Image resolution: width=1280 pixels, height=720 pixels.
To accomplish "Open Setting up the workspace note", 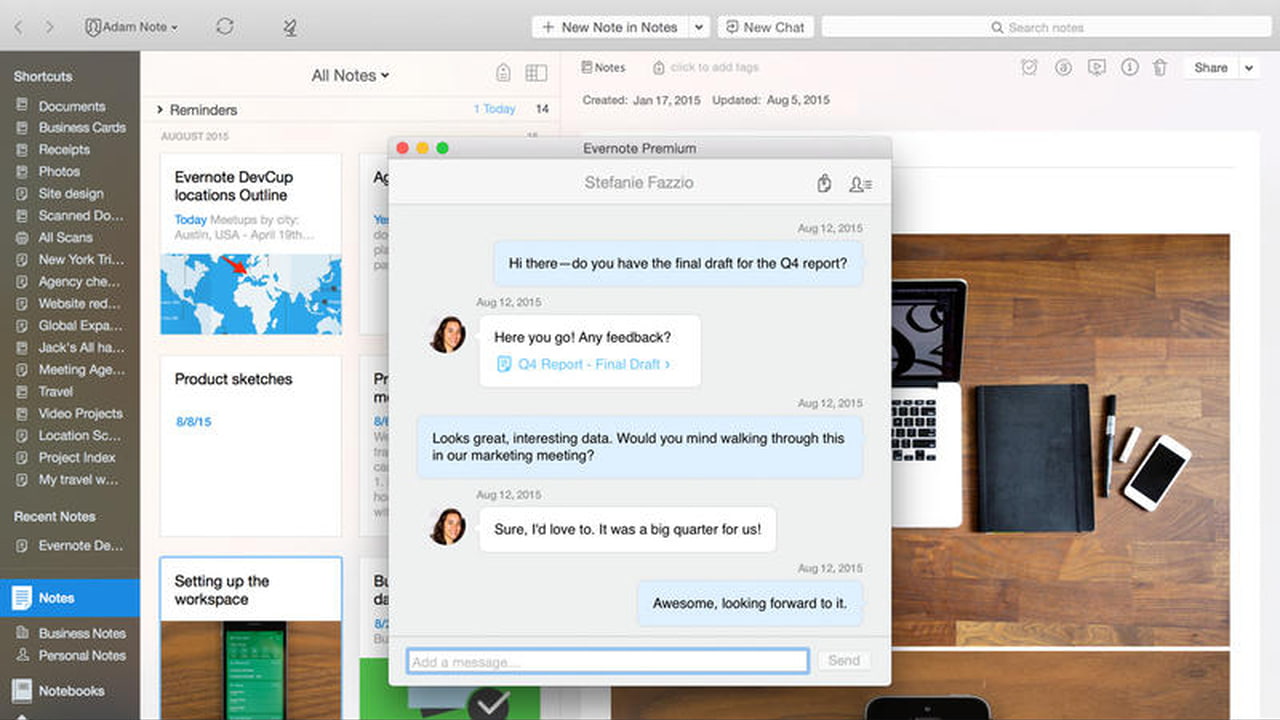I will tap(251, 638).
